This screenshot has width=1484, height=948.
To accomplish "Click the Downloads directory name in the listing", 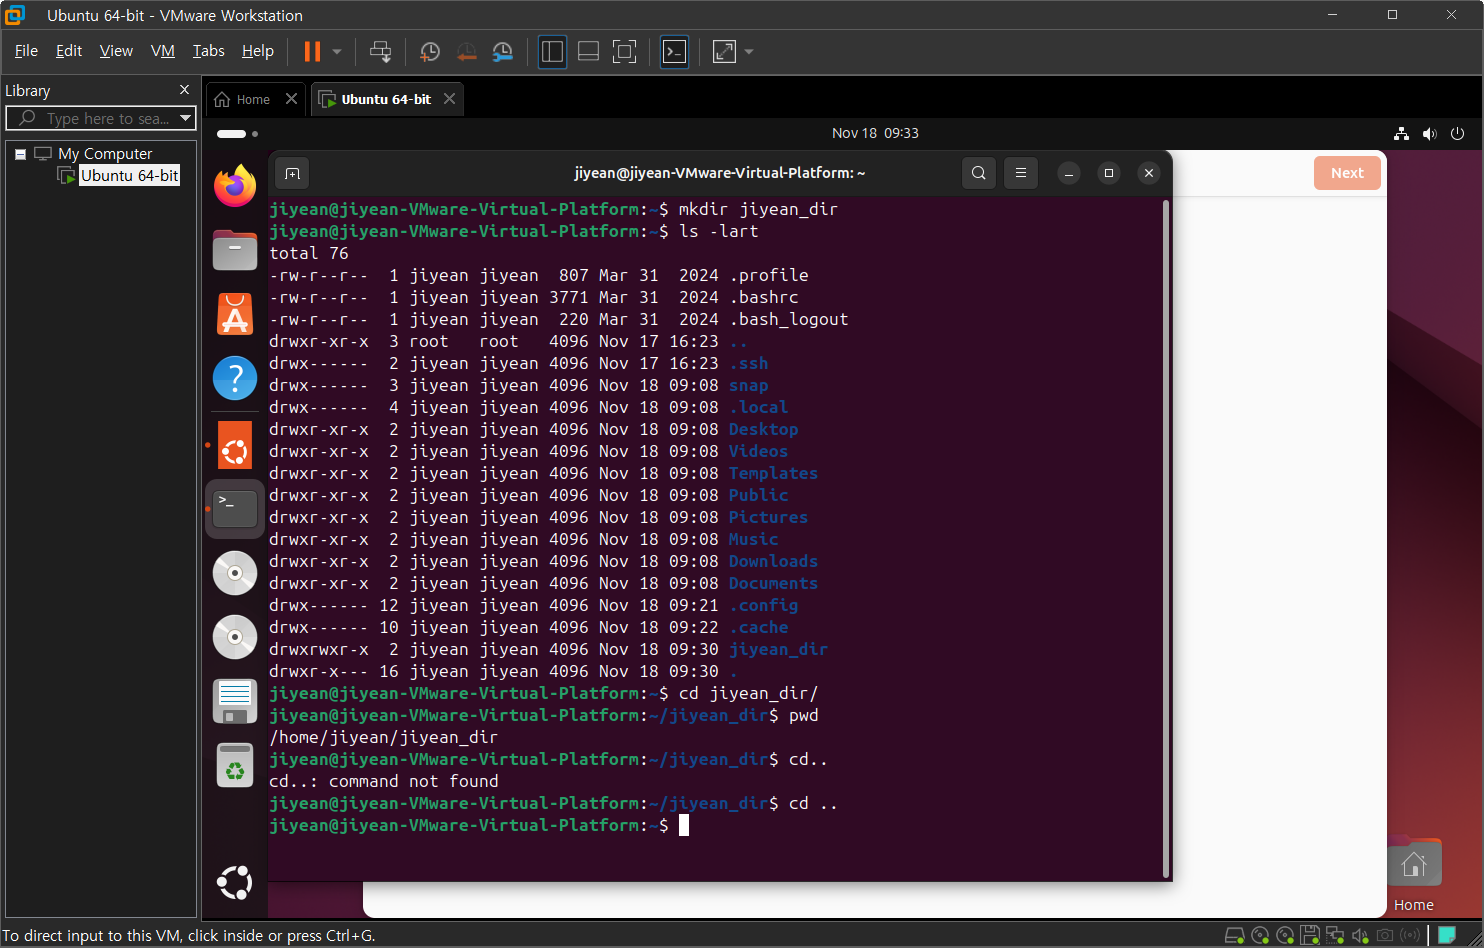I will (773, 562).
